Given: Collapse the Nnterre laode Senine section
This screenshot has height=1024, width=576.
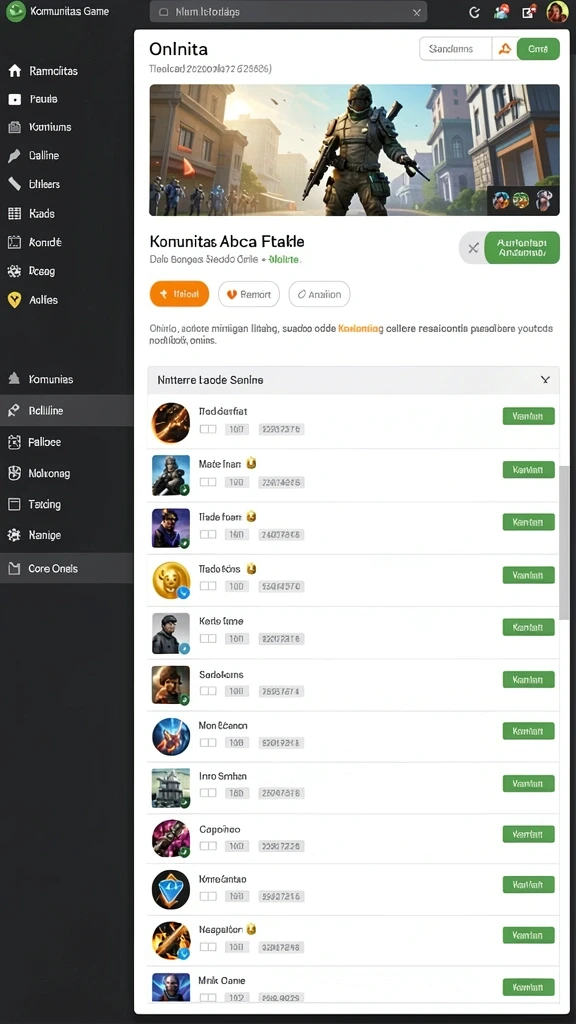Looking at the screenshot, I should [545, 379].
